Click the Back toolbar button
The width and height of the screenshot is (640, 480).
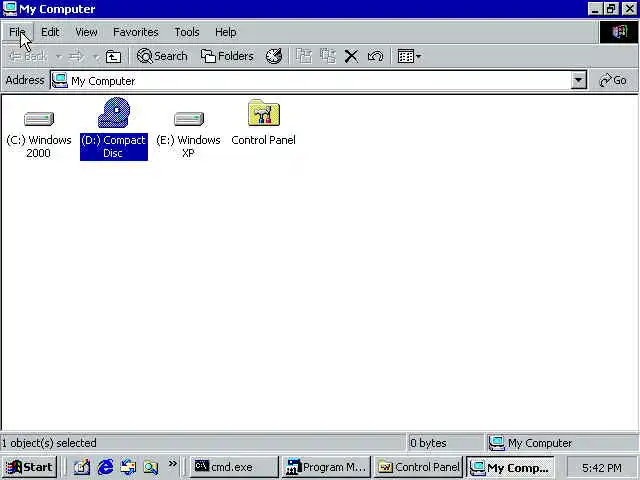(29, 56)
